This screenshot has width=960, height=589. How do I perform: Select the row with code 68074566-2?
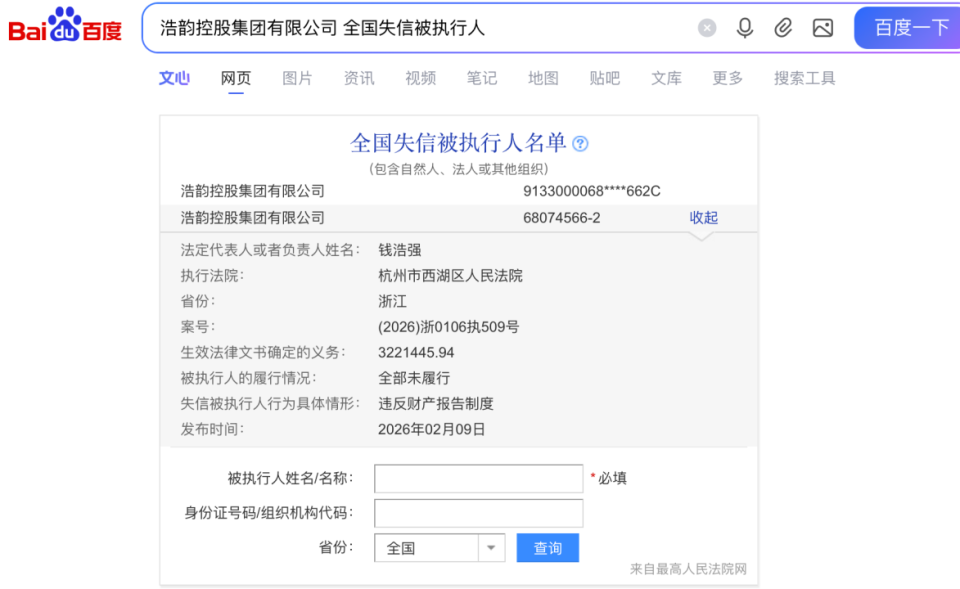pos(459,218)
